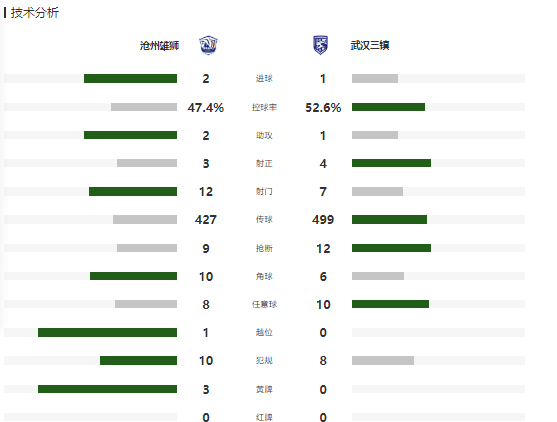The image size is (557, 422).
Task: Click the 角球 stat label
Action: (264, 276)
